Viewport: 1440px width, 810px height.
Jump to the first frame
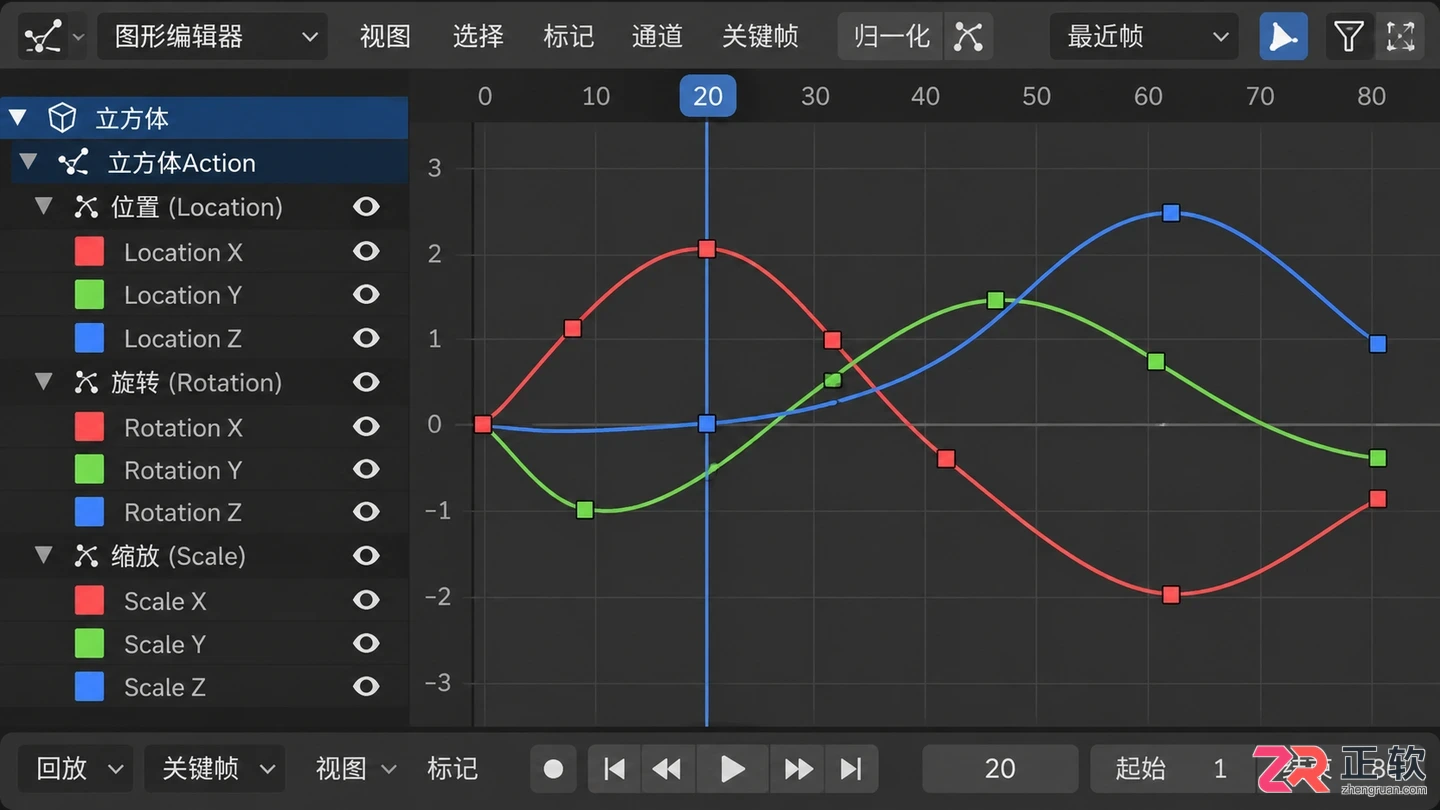click(x=614, y=768)
